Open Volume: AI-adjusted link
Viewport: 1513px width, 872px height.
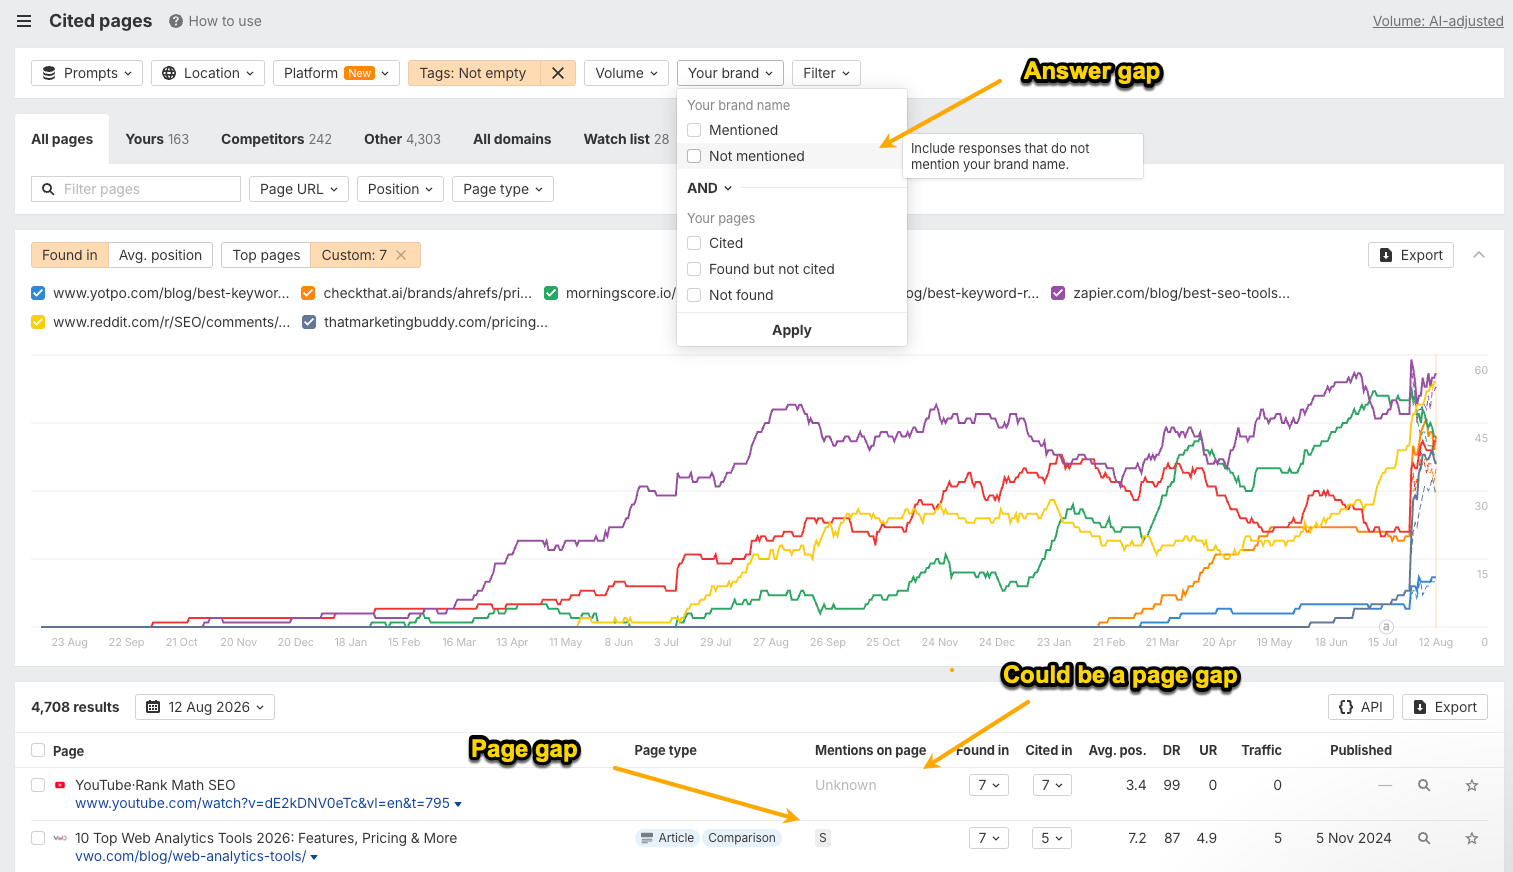pos(1438,21)
